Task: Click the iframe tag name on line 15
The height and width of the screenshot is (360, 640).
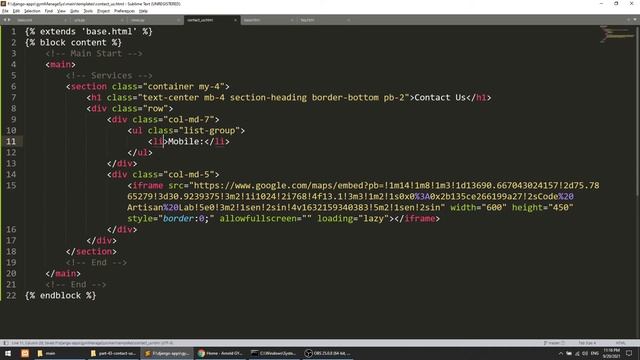Action: (x=148, y=186)
